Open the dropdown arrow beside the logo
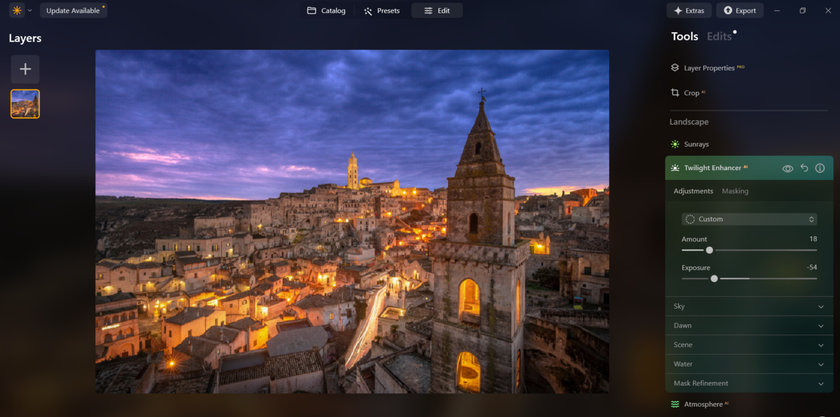The image size is (840, 417). [x=30, y=10]
